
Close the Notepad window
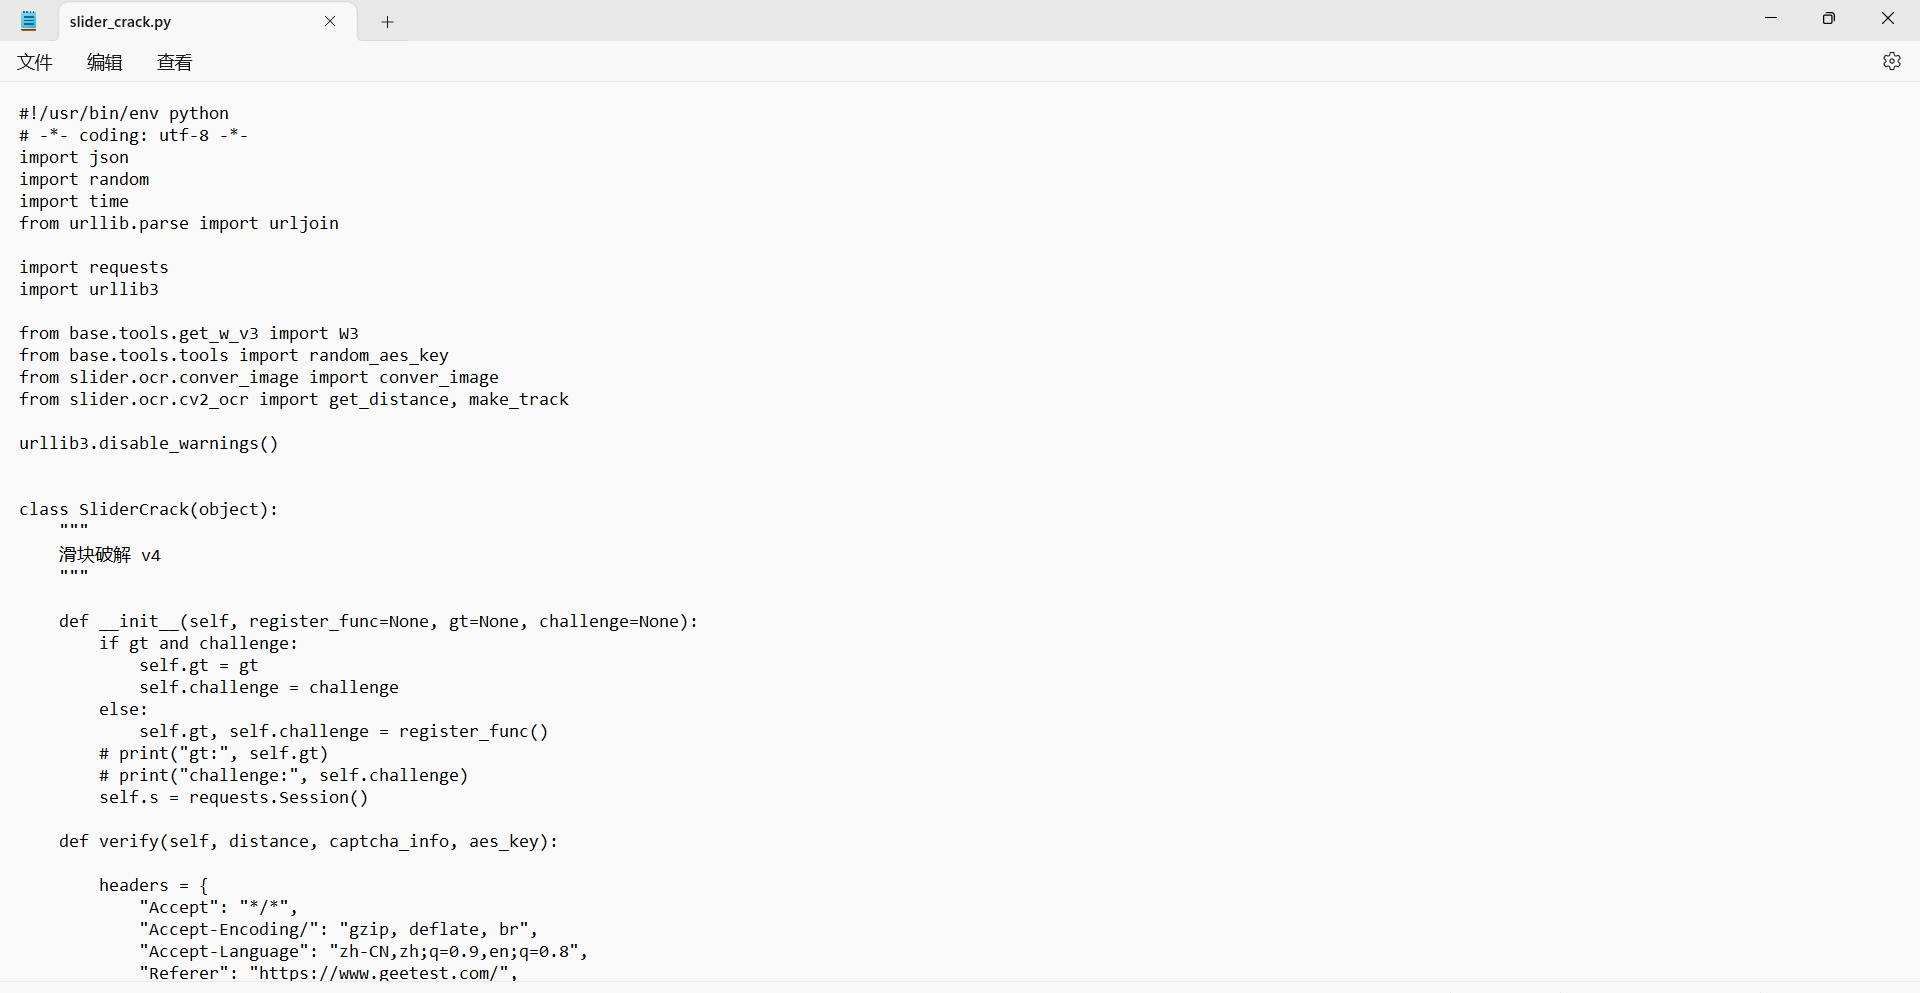pyautogui.click(x=1888, y=18)
